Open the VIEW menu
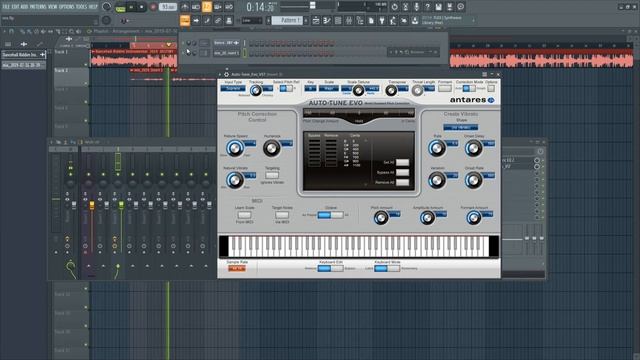640x360 pixels. 53,7
